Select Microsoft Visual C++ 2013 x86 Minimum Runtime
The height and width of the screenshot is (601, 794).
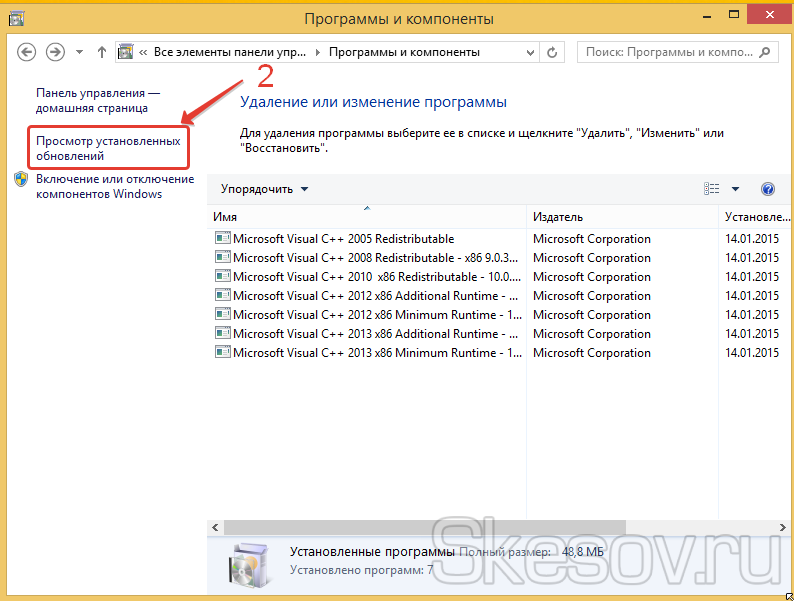[x=375, y=353]
